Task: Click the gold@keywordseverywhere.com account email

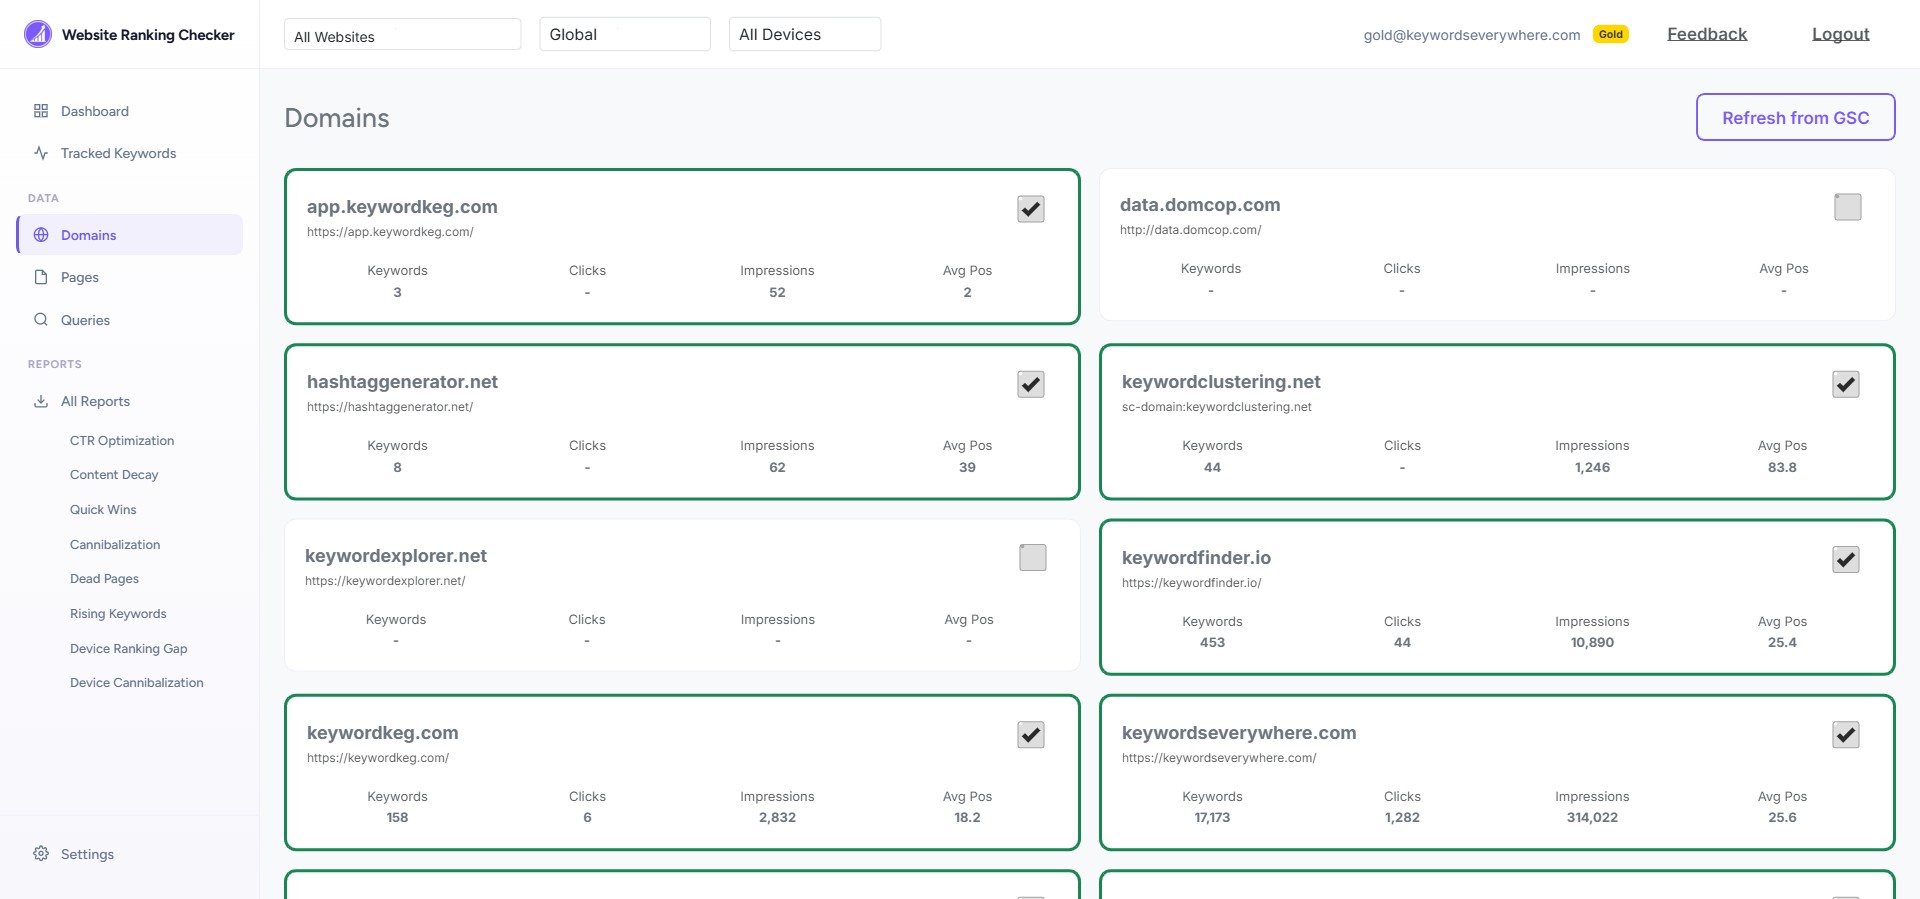Action: (1472, 35)
